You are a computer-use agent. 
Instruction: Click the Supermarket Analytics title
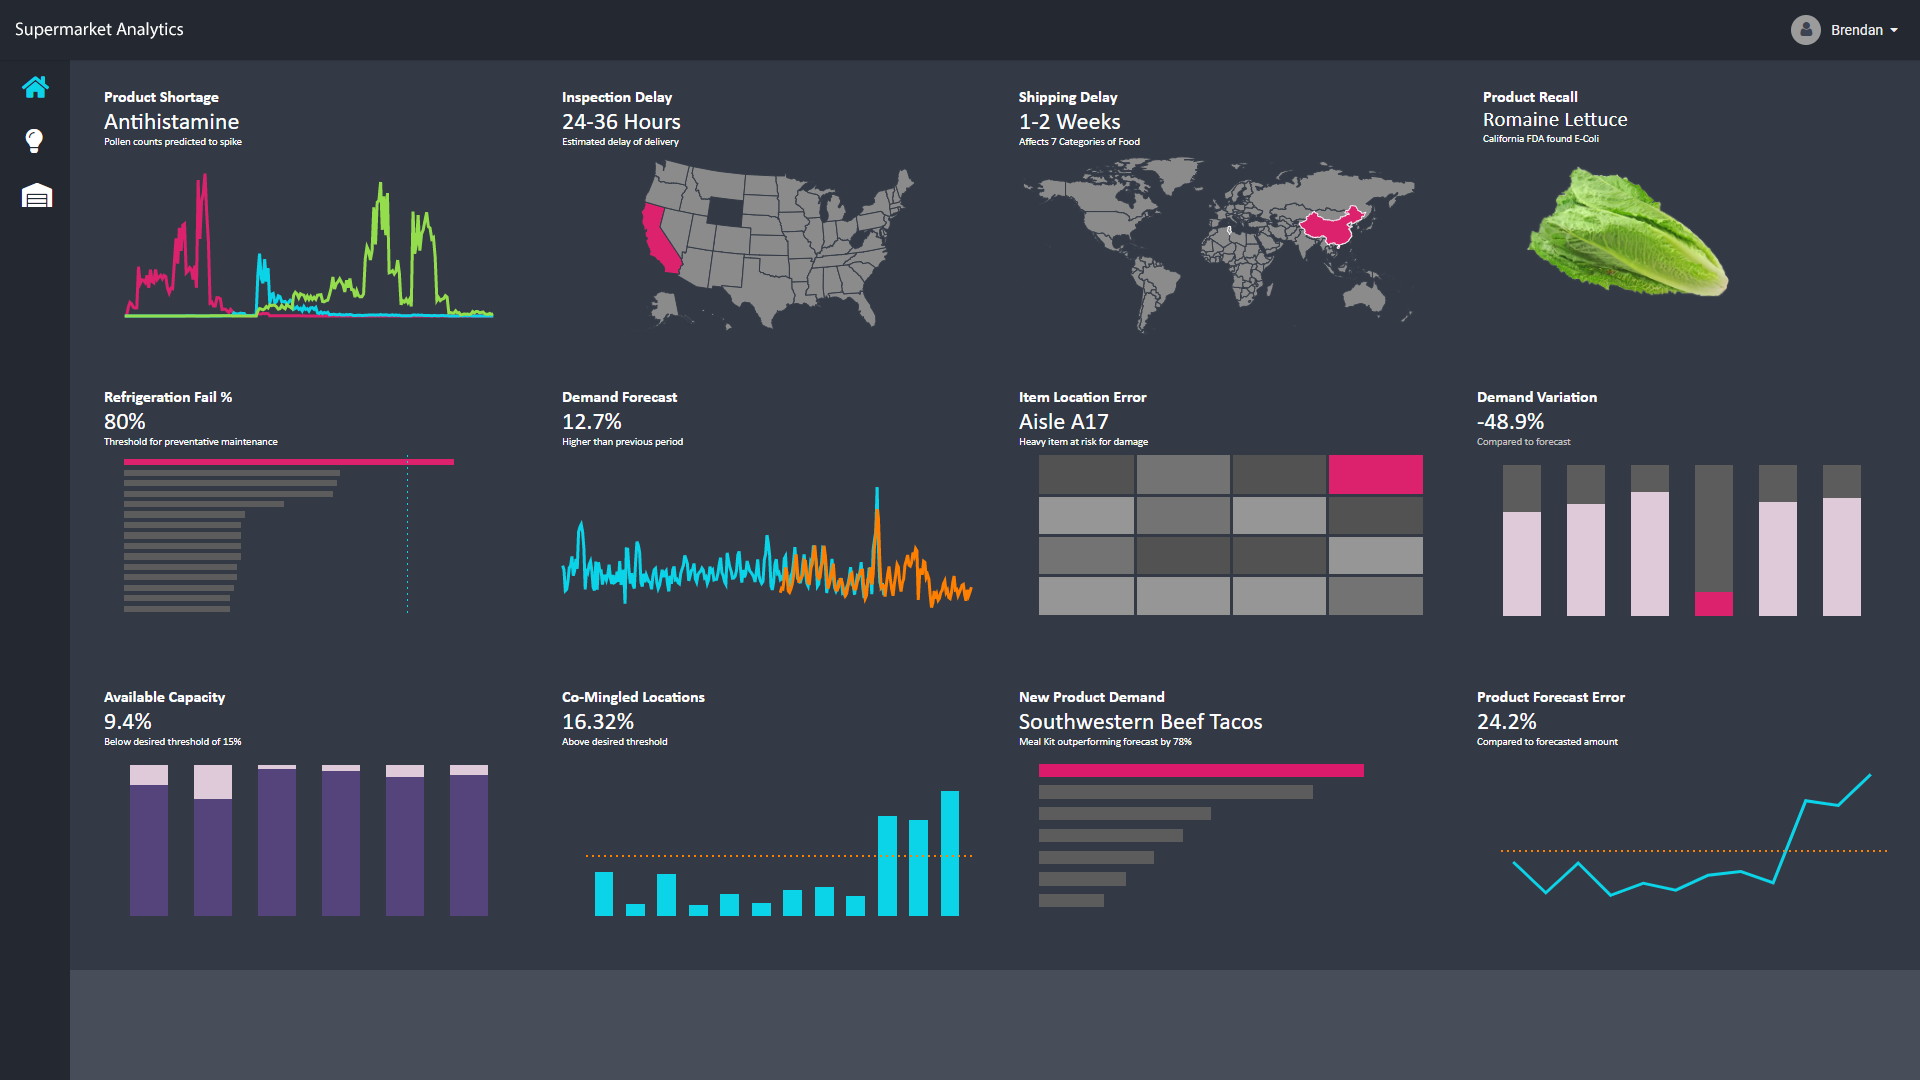coord(99,29)
